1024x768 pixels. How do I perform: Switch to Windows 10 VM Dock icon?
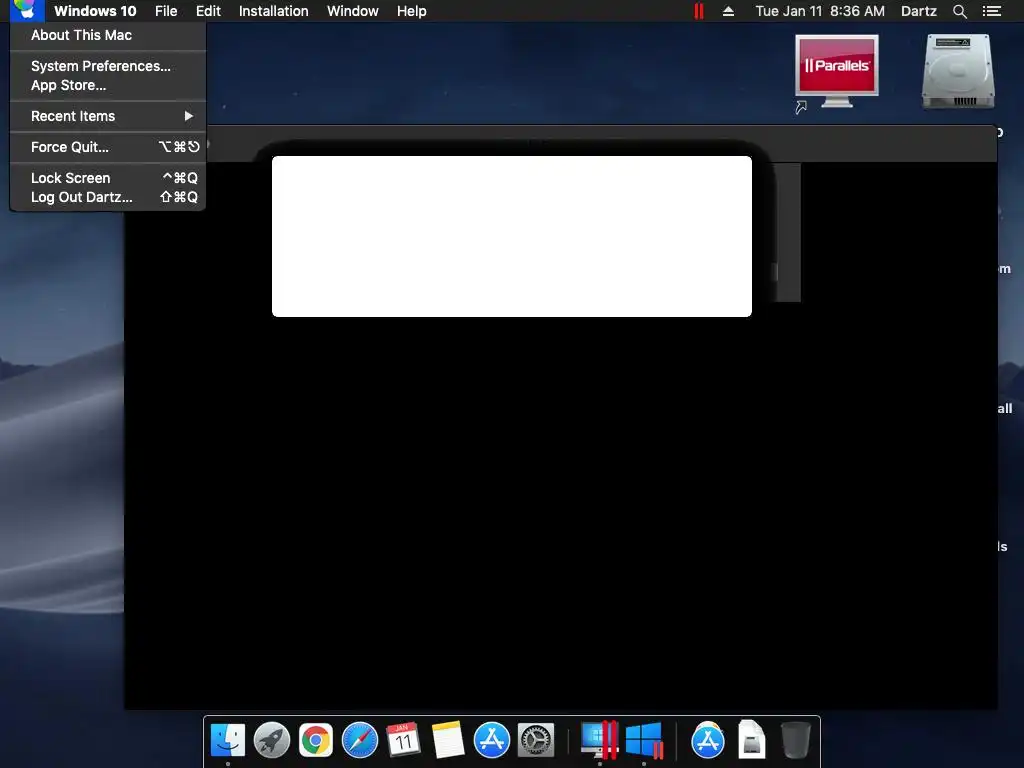[644, 740]
